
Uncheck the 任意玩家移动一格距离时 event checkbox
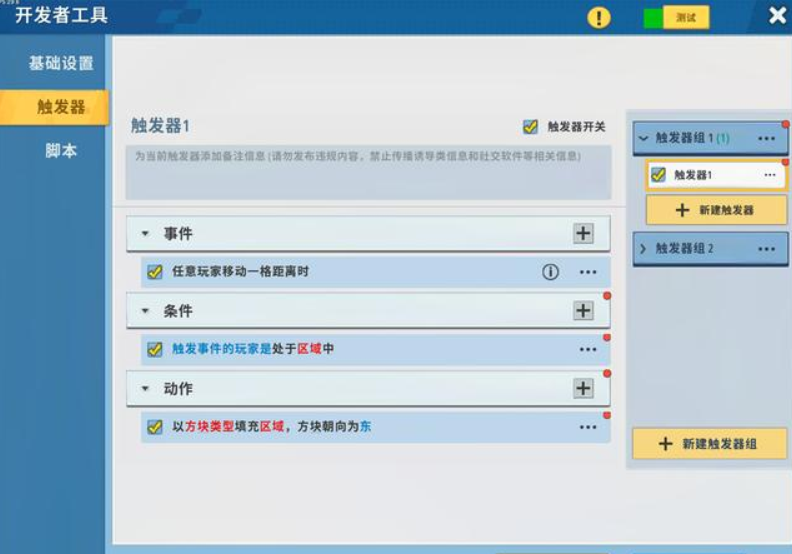click(155, 272)
